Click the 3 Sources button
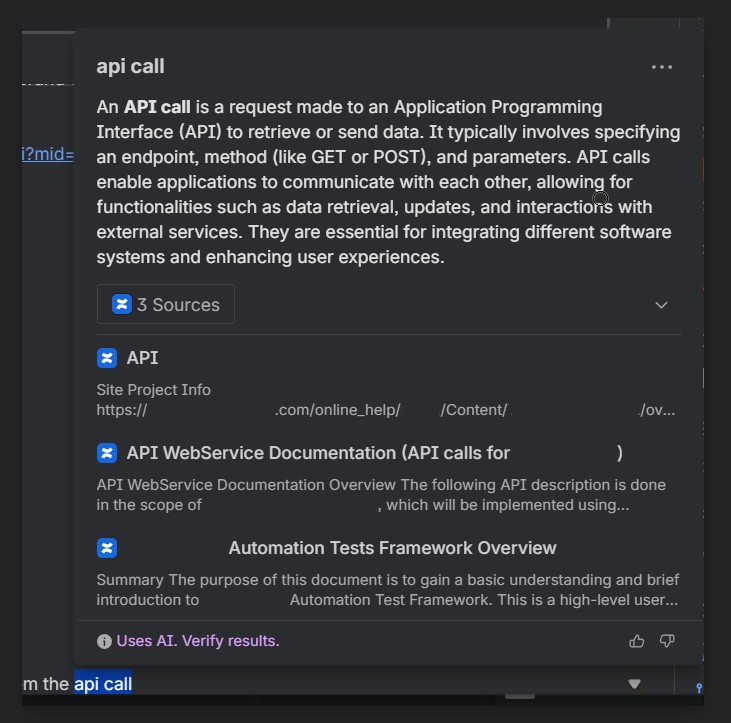 pos(166,304)
